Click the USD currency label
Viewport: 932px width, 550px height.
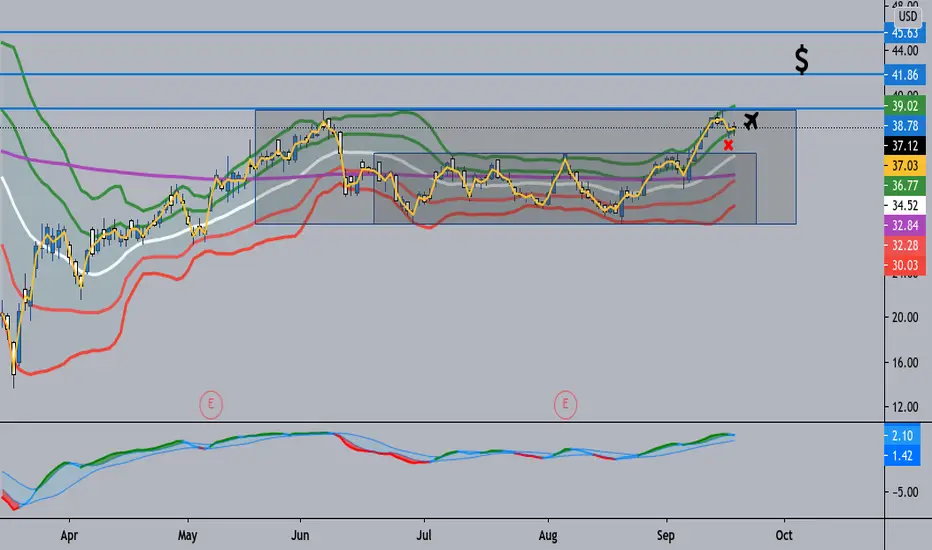(x=908, y=16)
